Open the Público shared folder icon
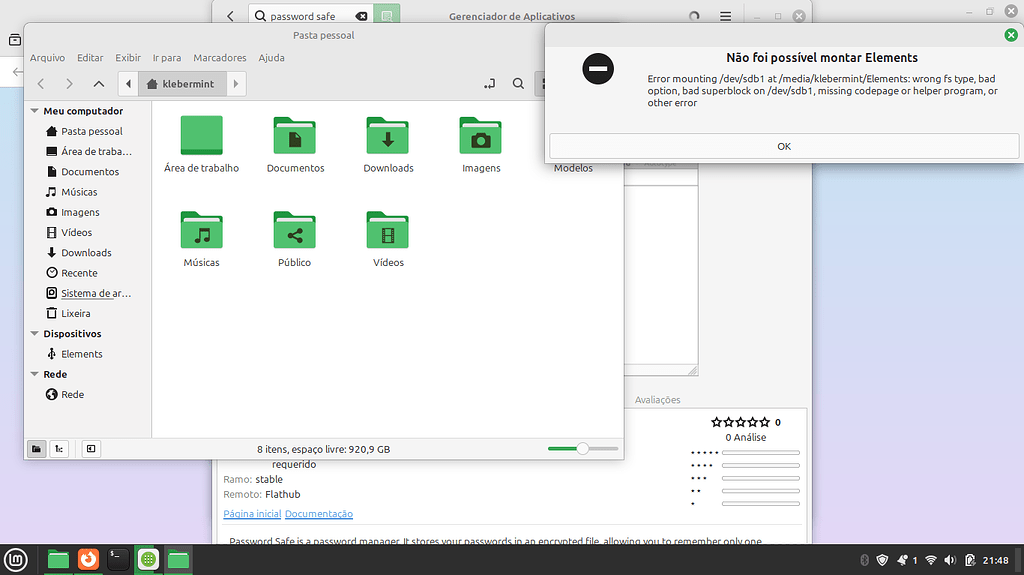The width and height of the screenshot is (1024, 575). coord(295,230)
